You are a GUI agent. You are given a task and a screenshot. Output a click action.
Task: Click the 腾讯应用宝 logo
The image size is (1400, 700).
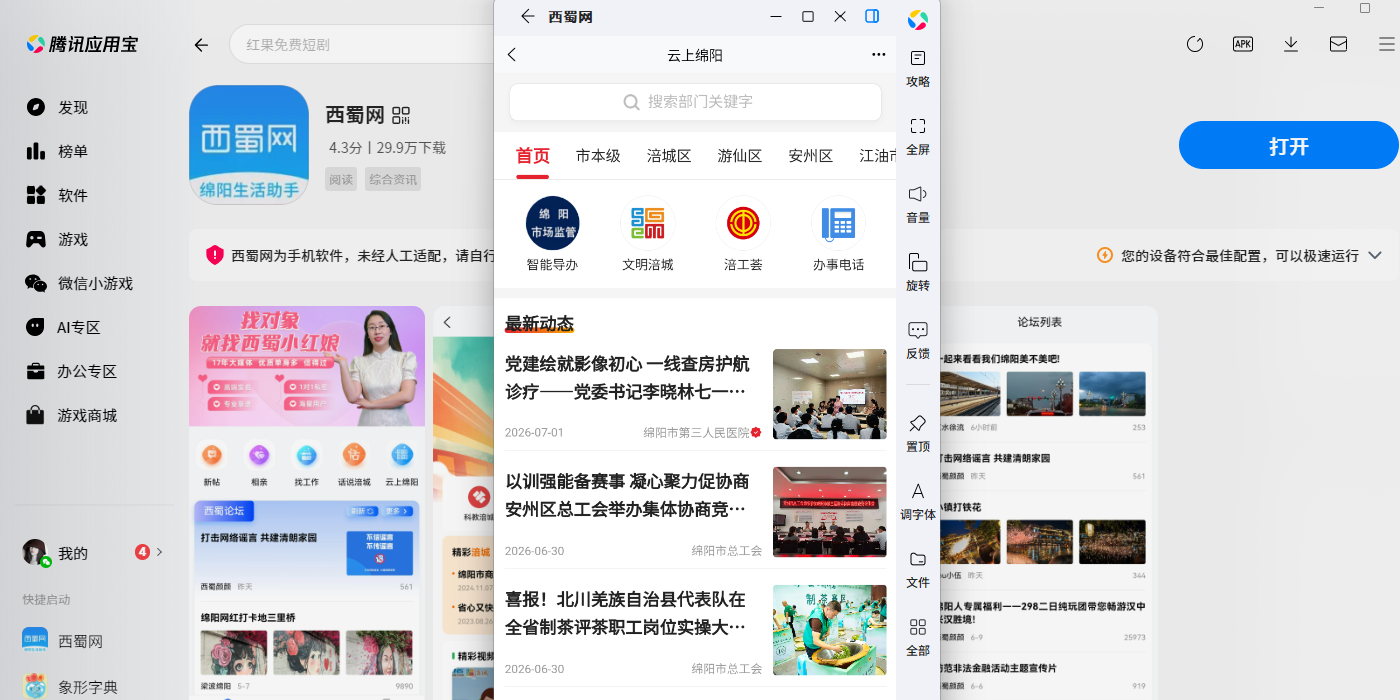(x=82, y=44)
